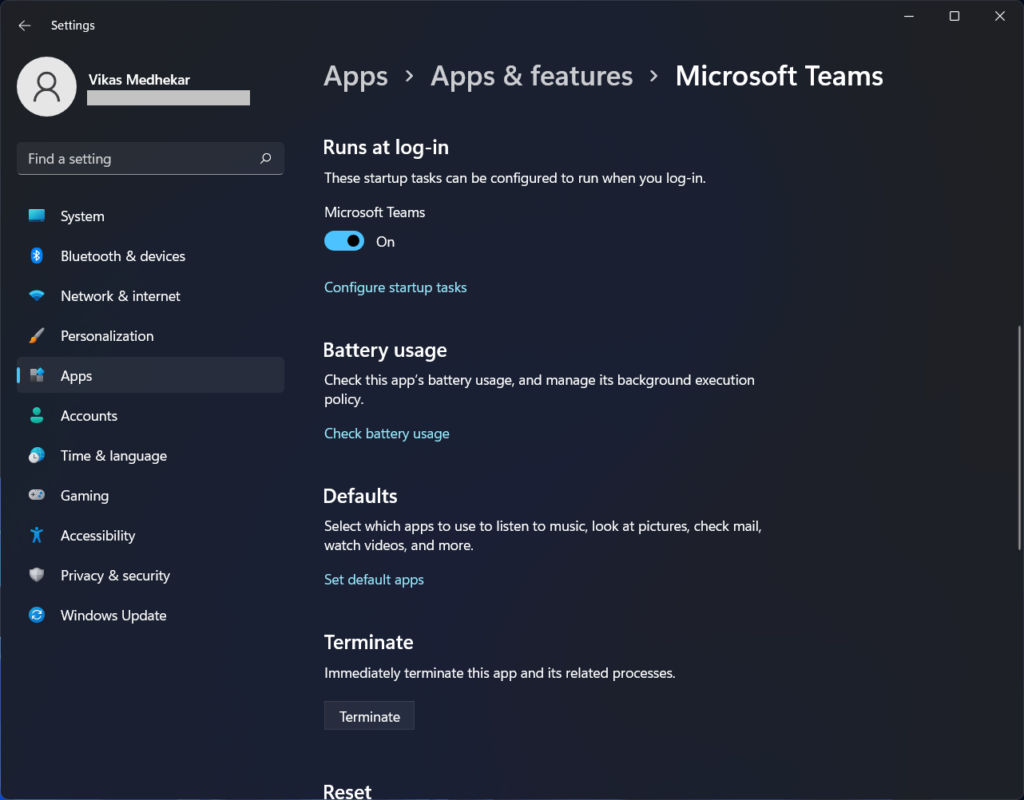Image resolution: width=1024 pixels, height=800 pixels.
Task: Open System settings category
Action: [x=150, y=216]
